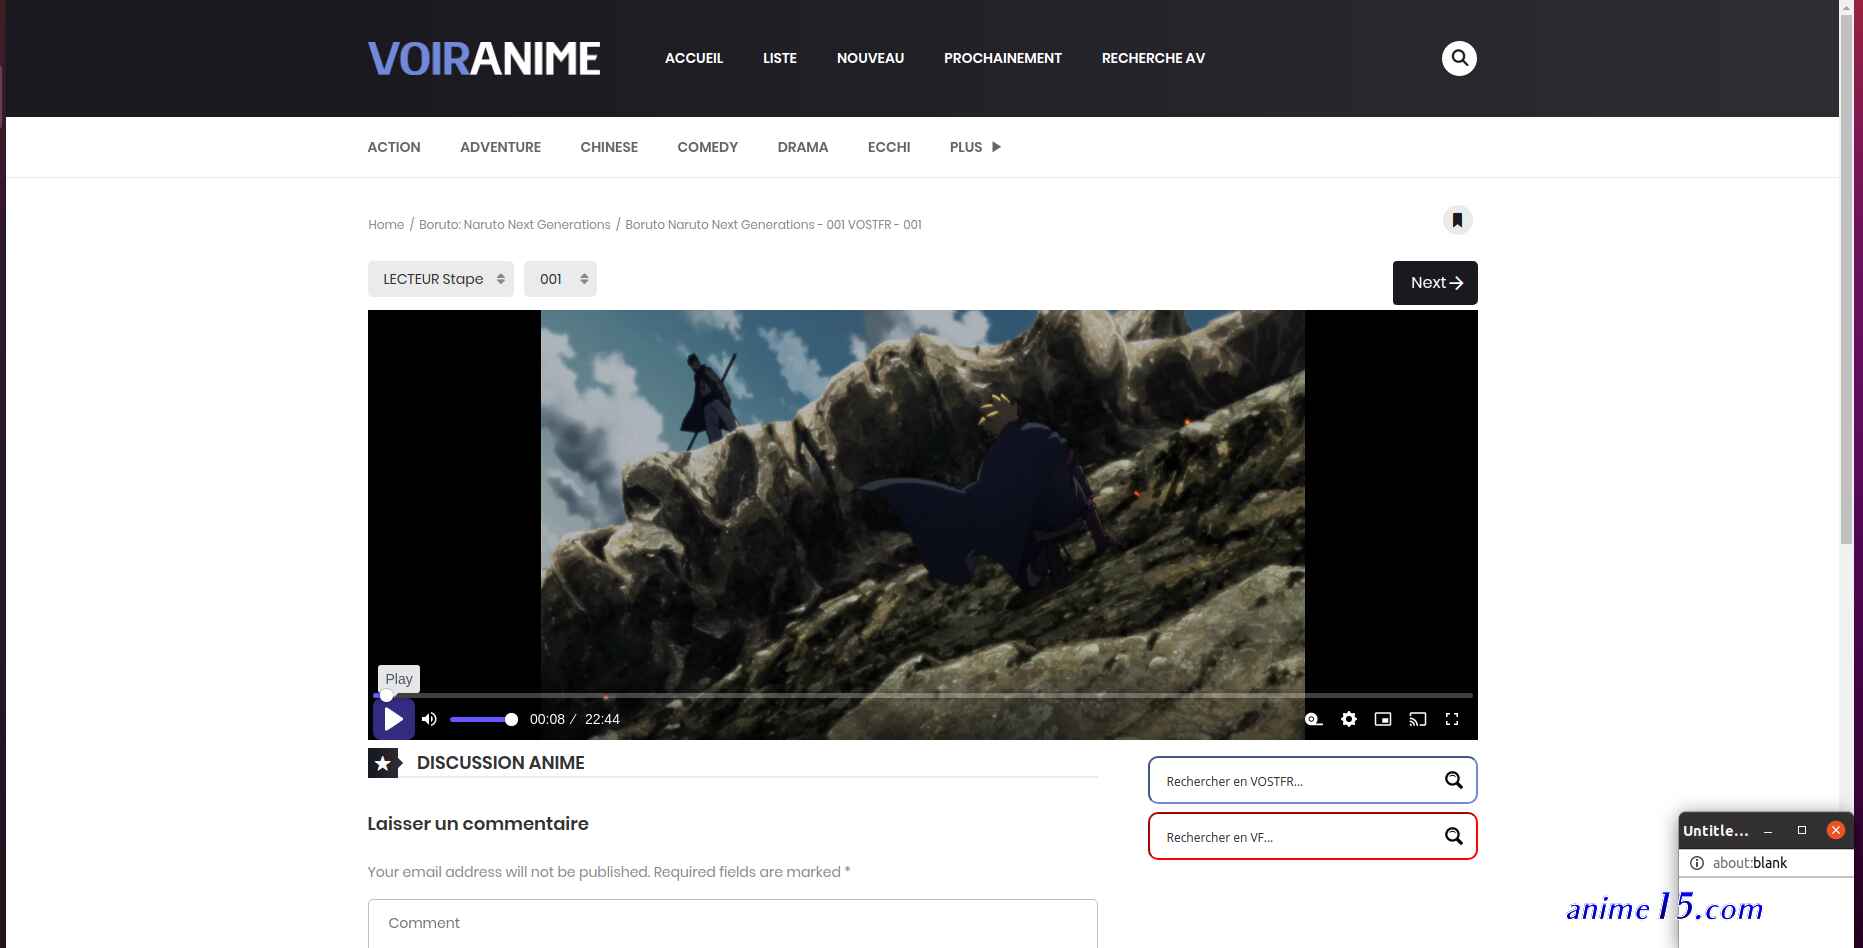Image resolution: width=1863 pixels, height=948 pixels.
Task: Browse the CHINESE genre
Action: pyautogui.click(x=609, y=147)
